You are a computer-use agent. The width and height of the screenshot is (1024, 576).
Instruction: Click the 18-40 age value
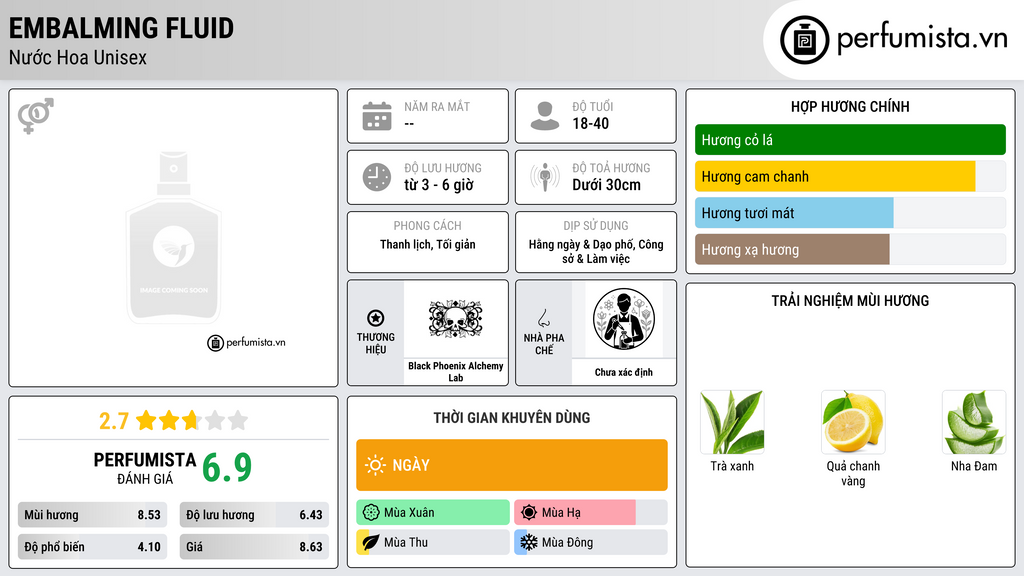(x=590, y=123)
